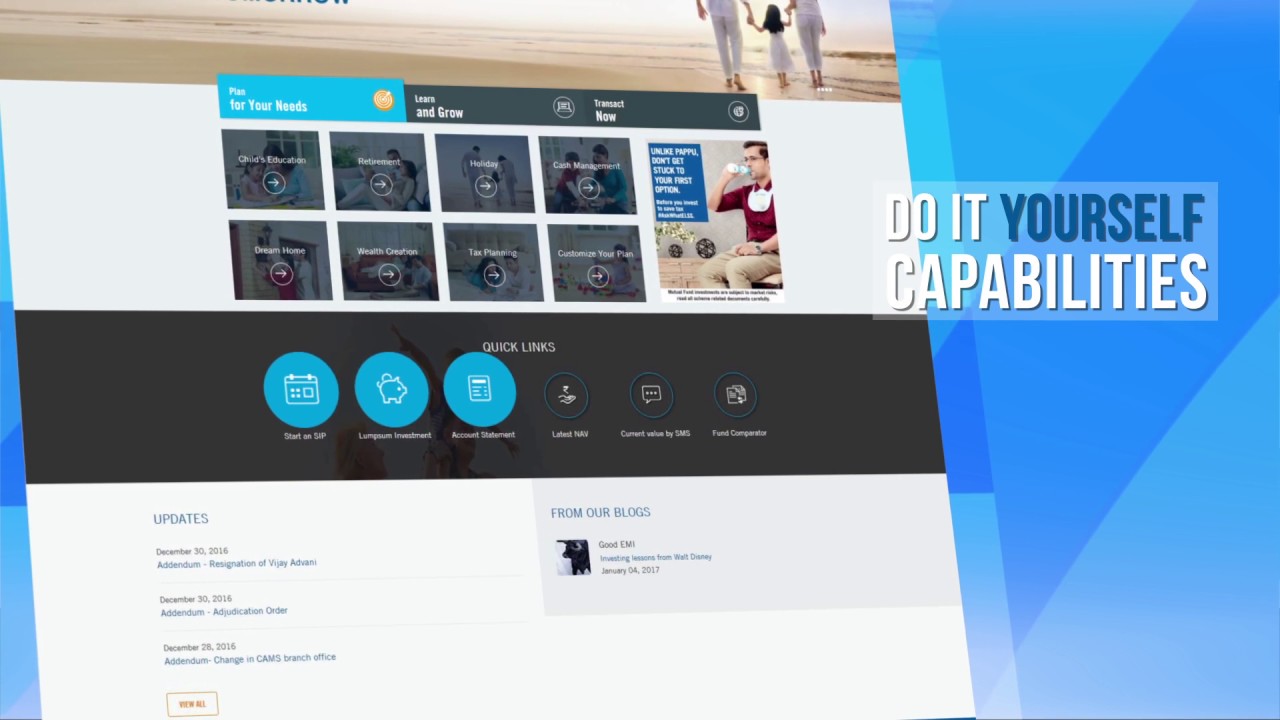Image resolution: width=1280 pixels, height=720 pixels.
Task: Click the January 04, 2017 blog date
Action: click(x=630, y=570)
